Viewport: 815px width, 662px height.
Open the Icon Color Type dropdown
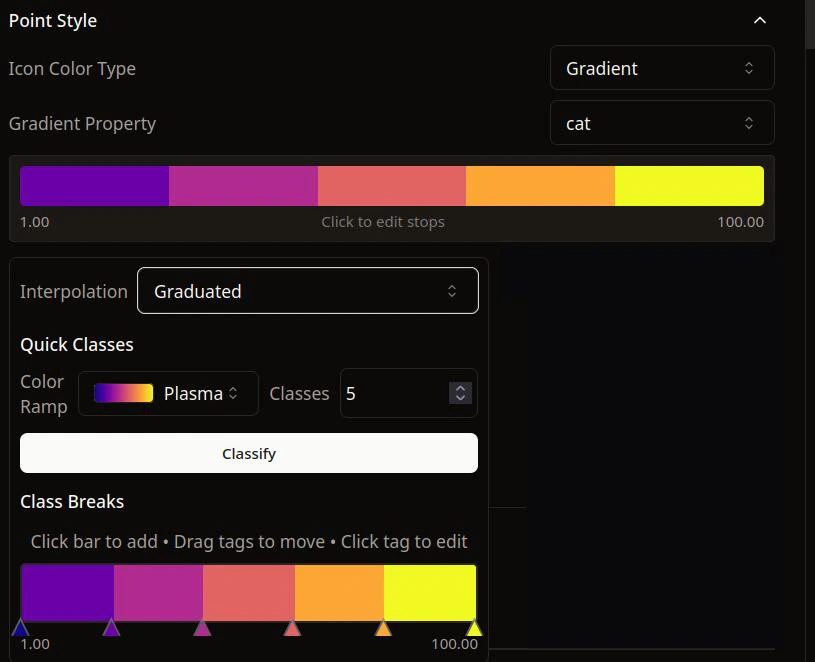(x=661, y=68)
